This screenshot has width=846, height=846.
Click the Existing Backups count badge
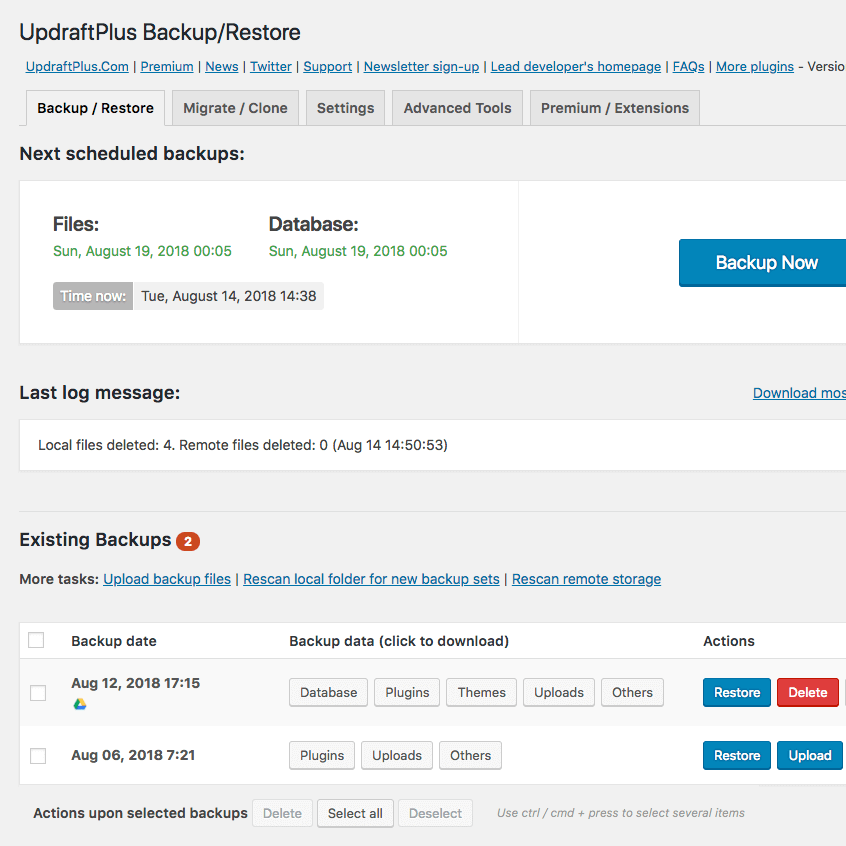pos(188,541)
